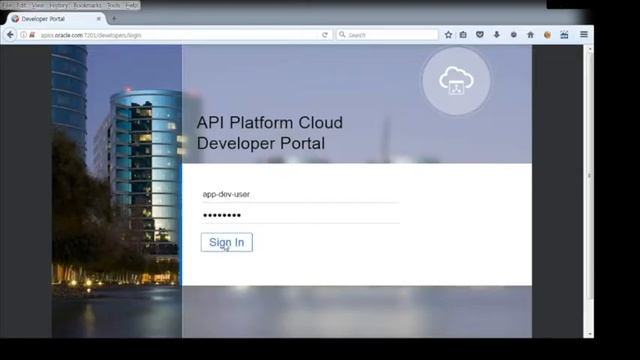This screenshot has width=640, height=360.
Task: Show bookmarks library icon in toolbar
Action: coord(463,35)
